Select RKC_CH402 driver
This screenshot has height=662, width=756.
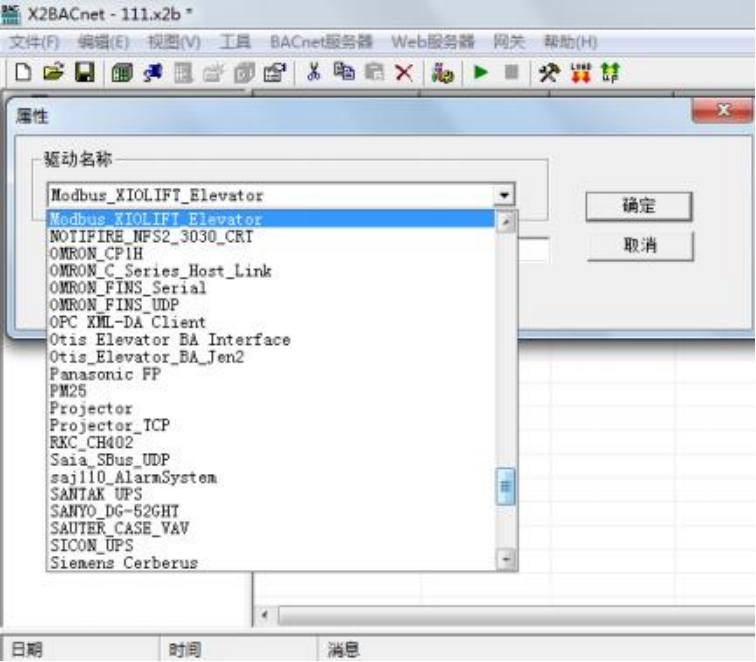pyautogui.click(x=271, y=443)
